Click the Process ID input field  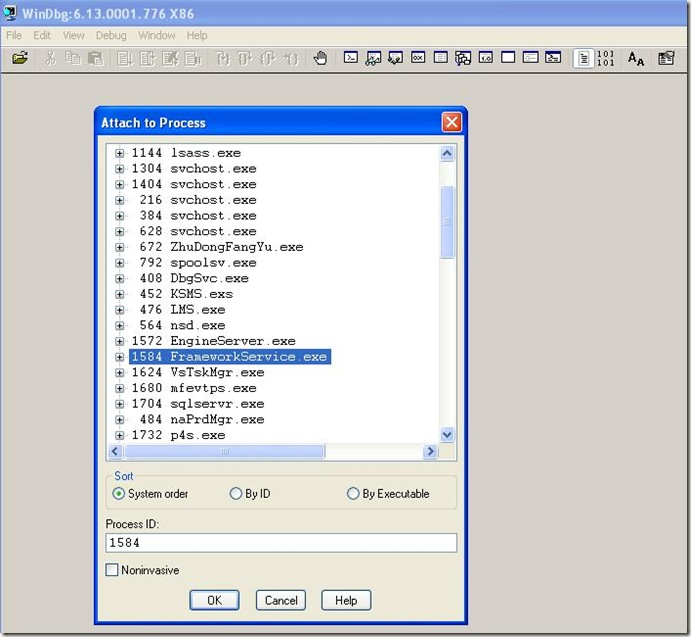pyautogui.click(x=281, y=543)
